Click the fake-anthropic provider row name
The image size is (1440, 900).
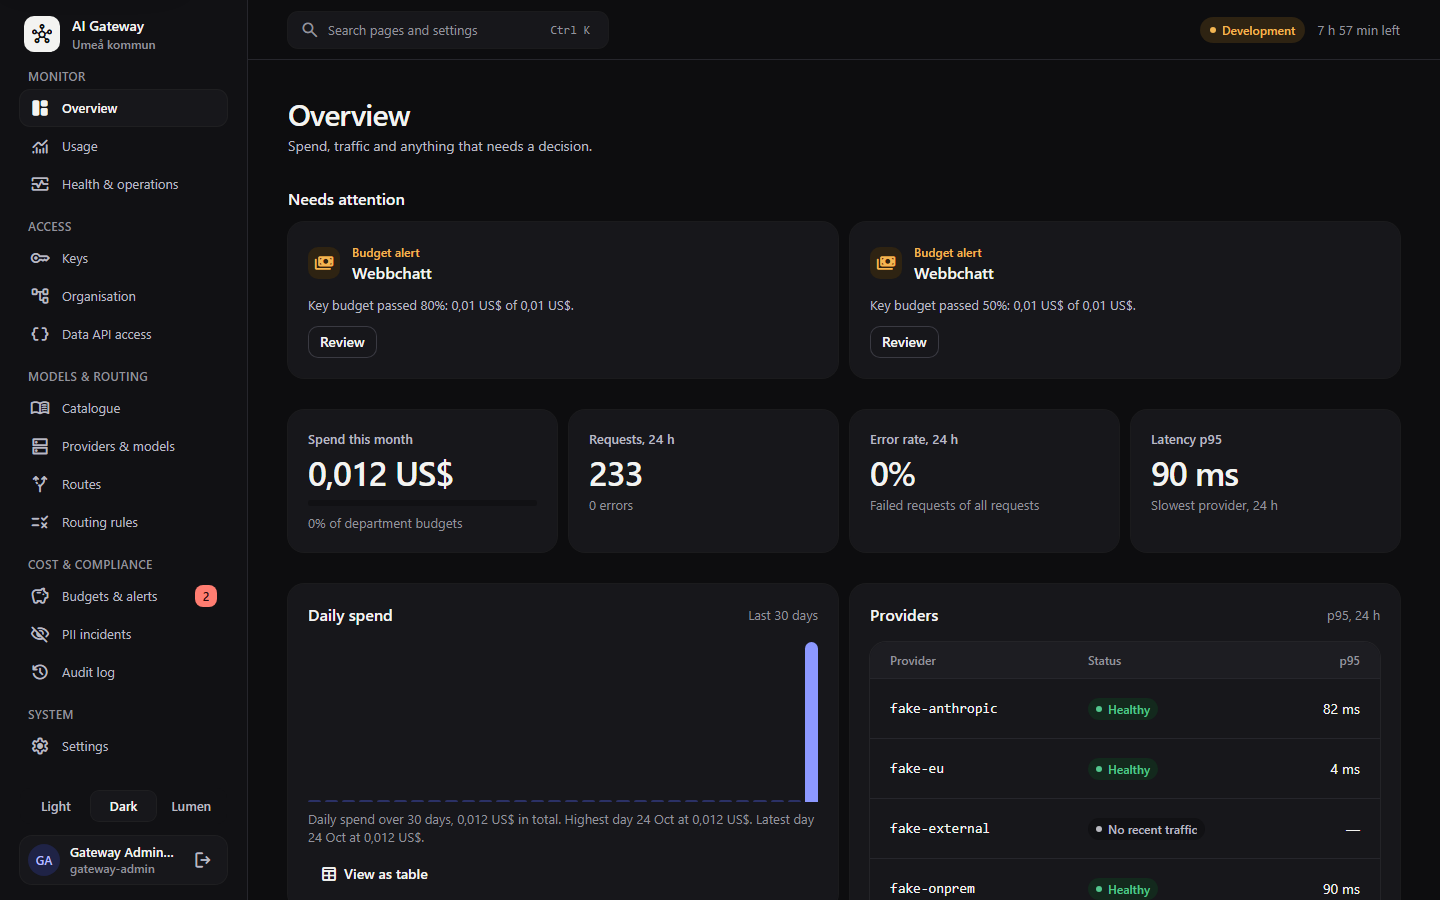click(943, 708)
